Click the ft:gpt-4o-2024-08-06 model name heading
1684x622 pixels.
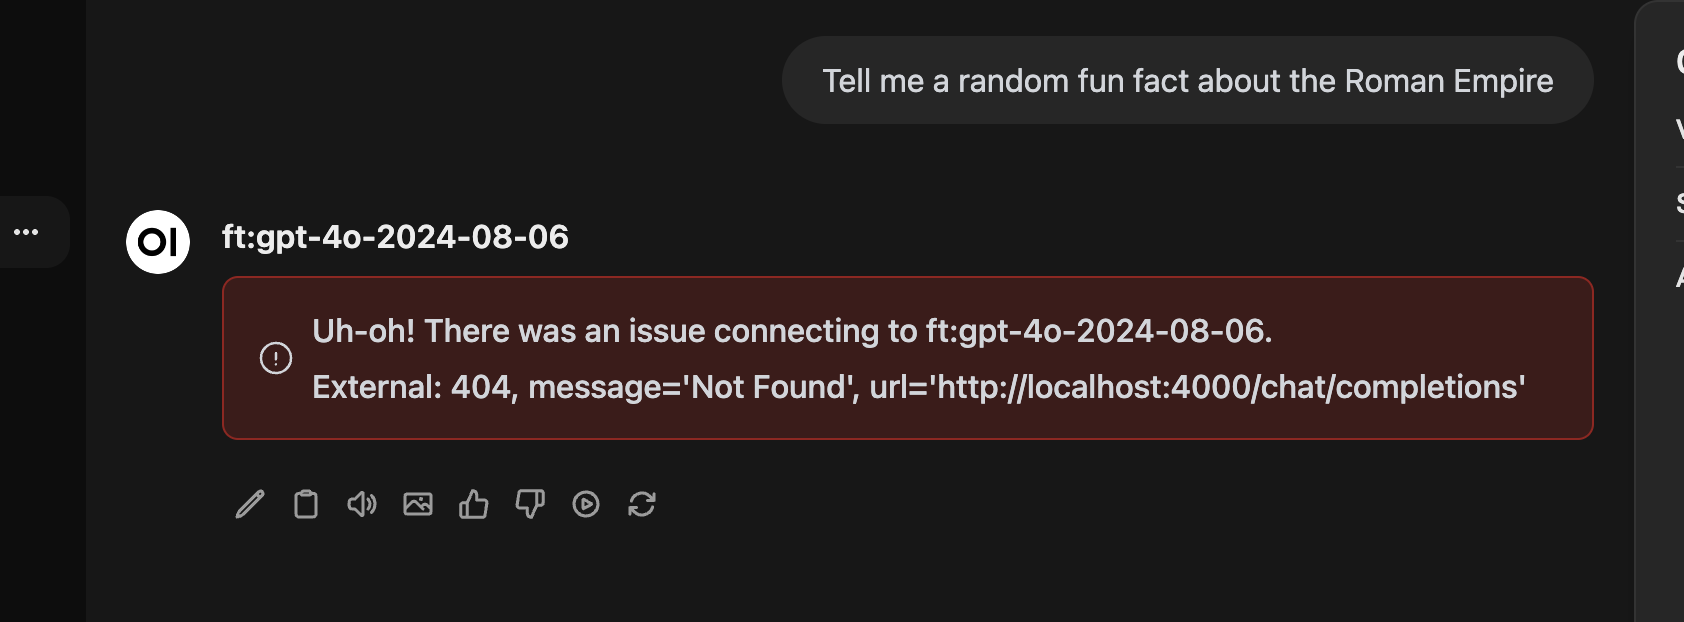pyautogui.click(x=395, y=237)
